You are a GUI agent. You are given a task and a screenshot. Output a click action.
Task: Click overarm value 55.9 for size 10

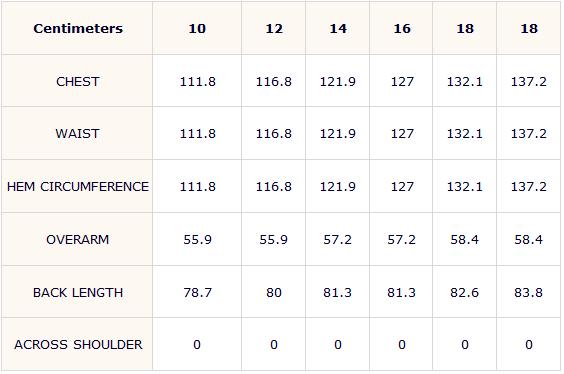coord(197,240)
